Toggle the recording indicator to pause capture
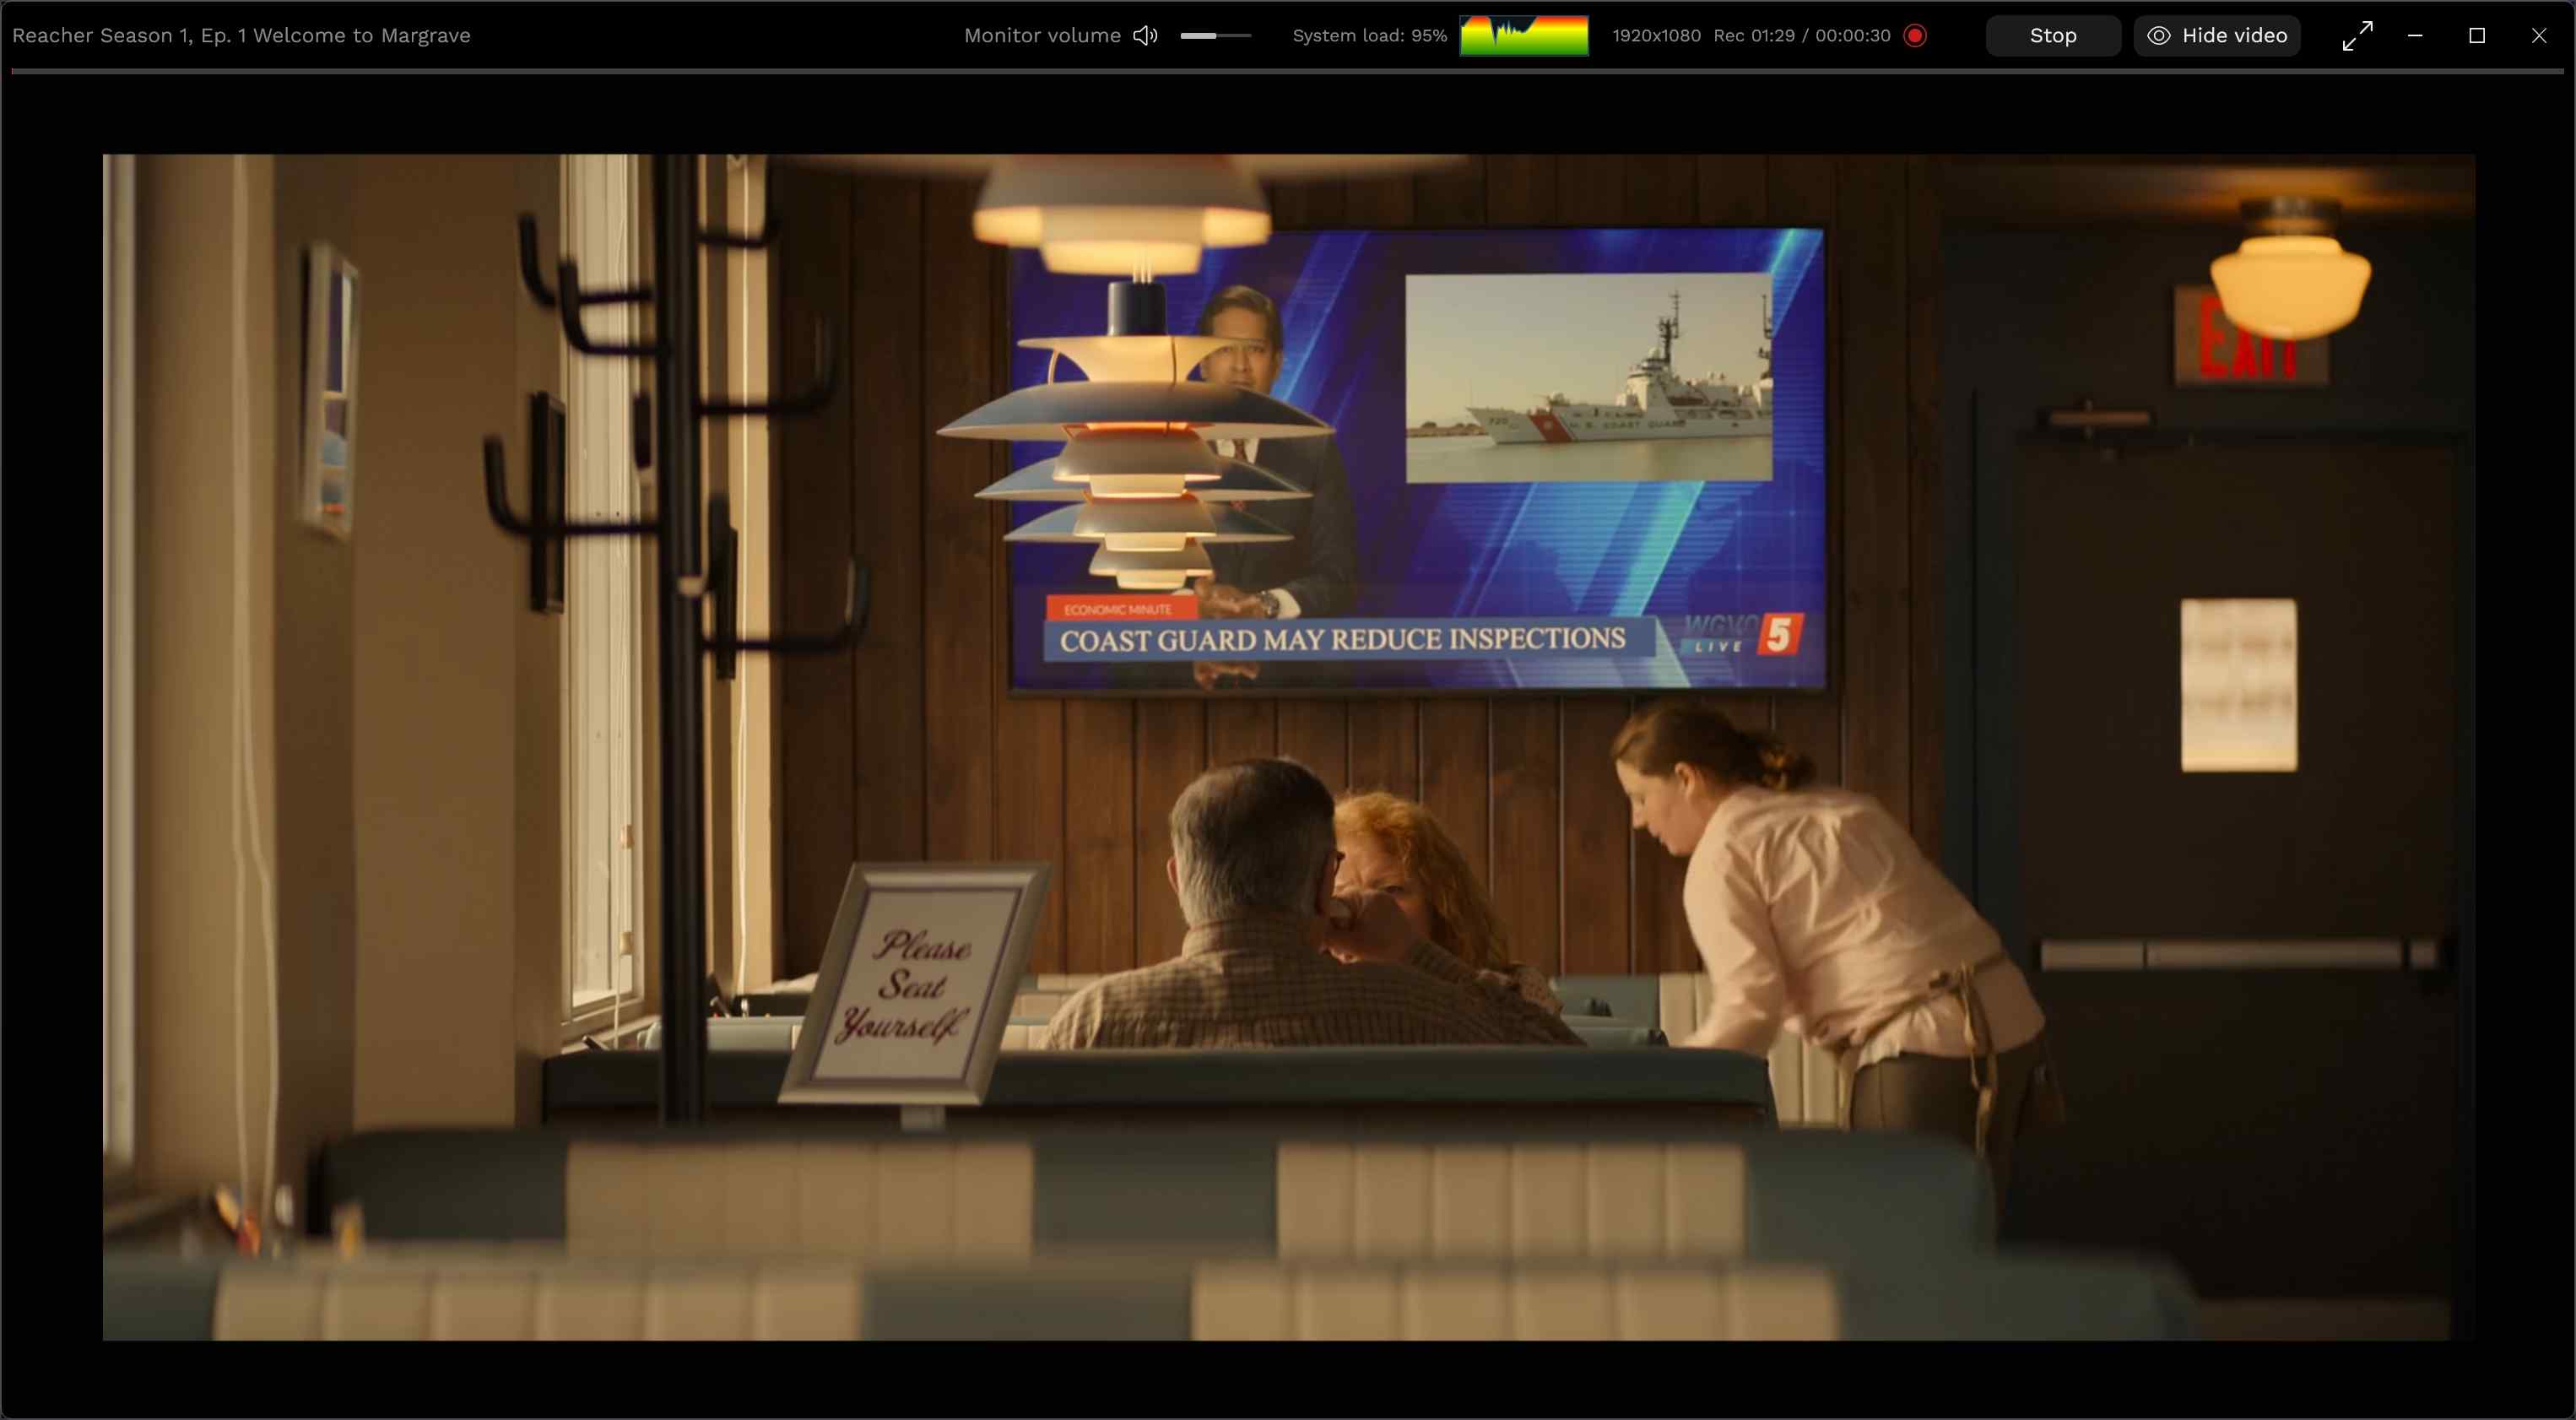This screenshot has height=1420, width=2576. point(1916,35)
